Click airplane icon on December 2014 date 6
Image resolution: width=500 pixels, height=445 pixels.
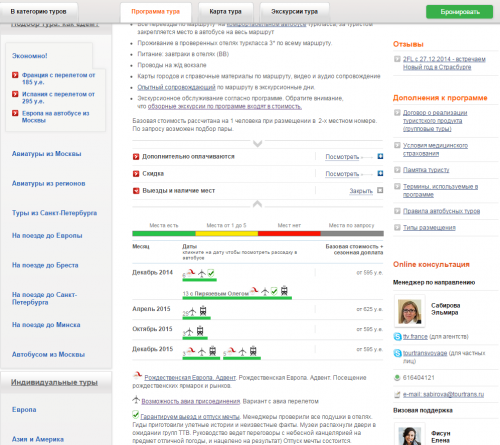tap(202, 273)
